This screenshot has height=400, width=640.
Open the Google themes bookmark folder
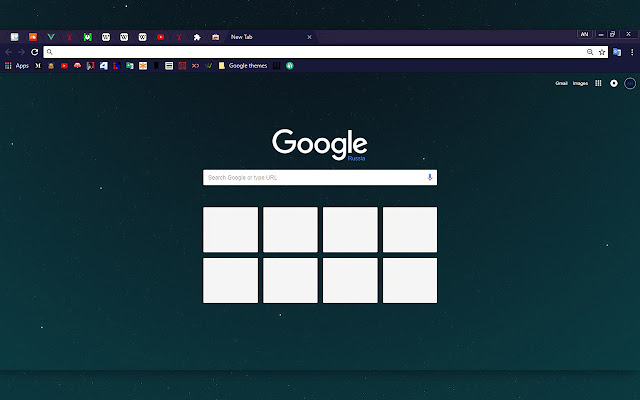(x=243, y=66)
